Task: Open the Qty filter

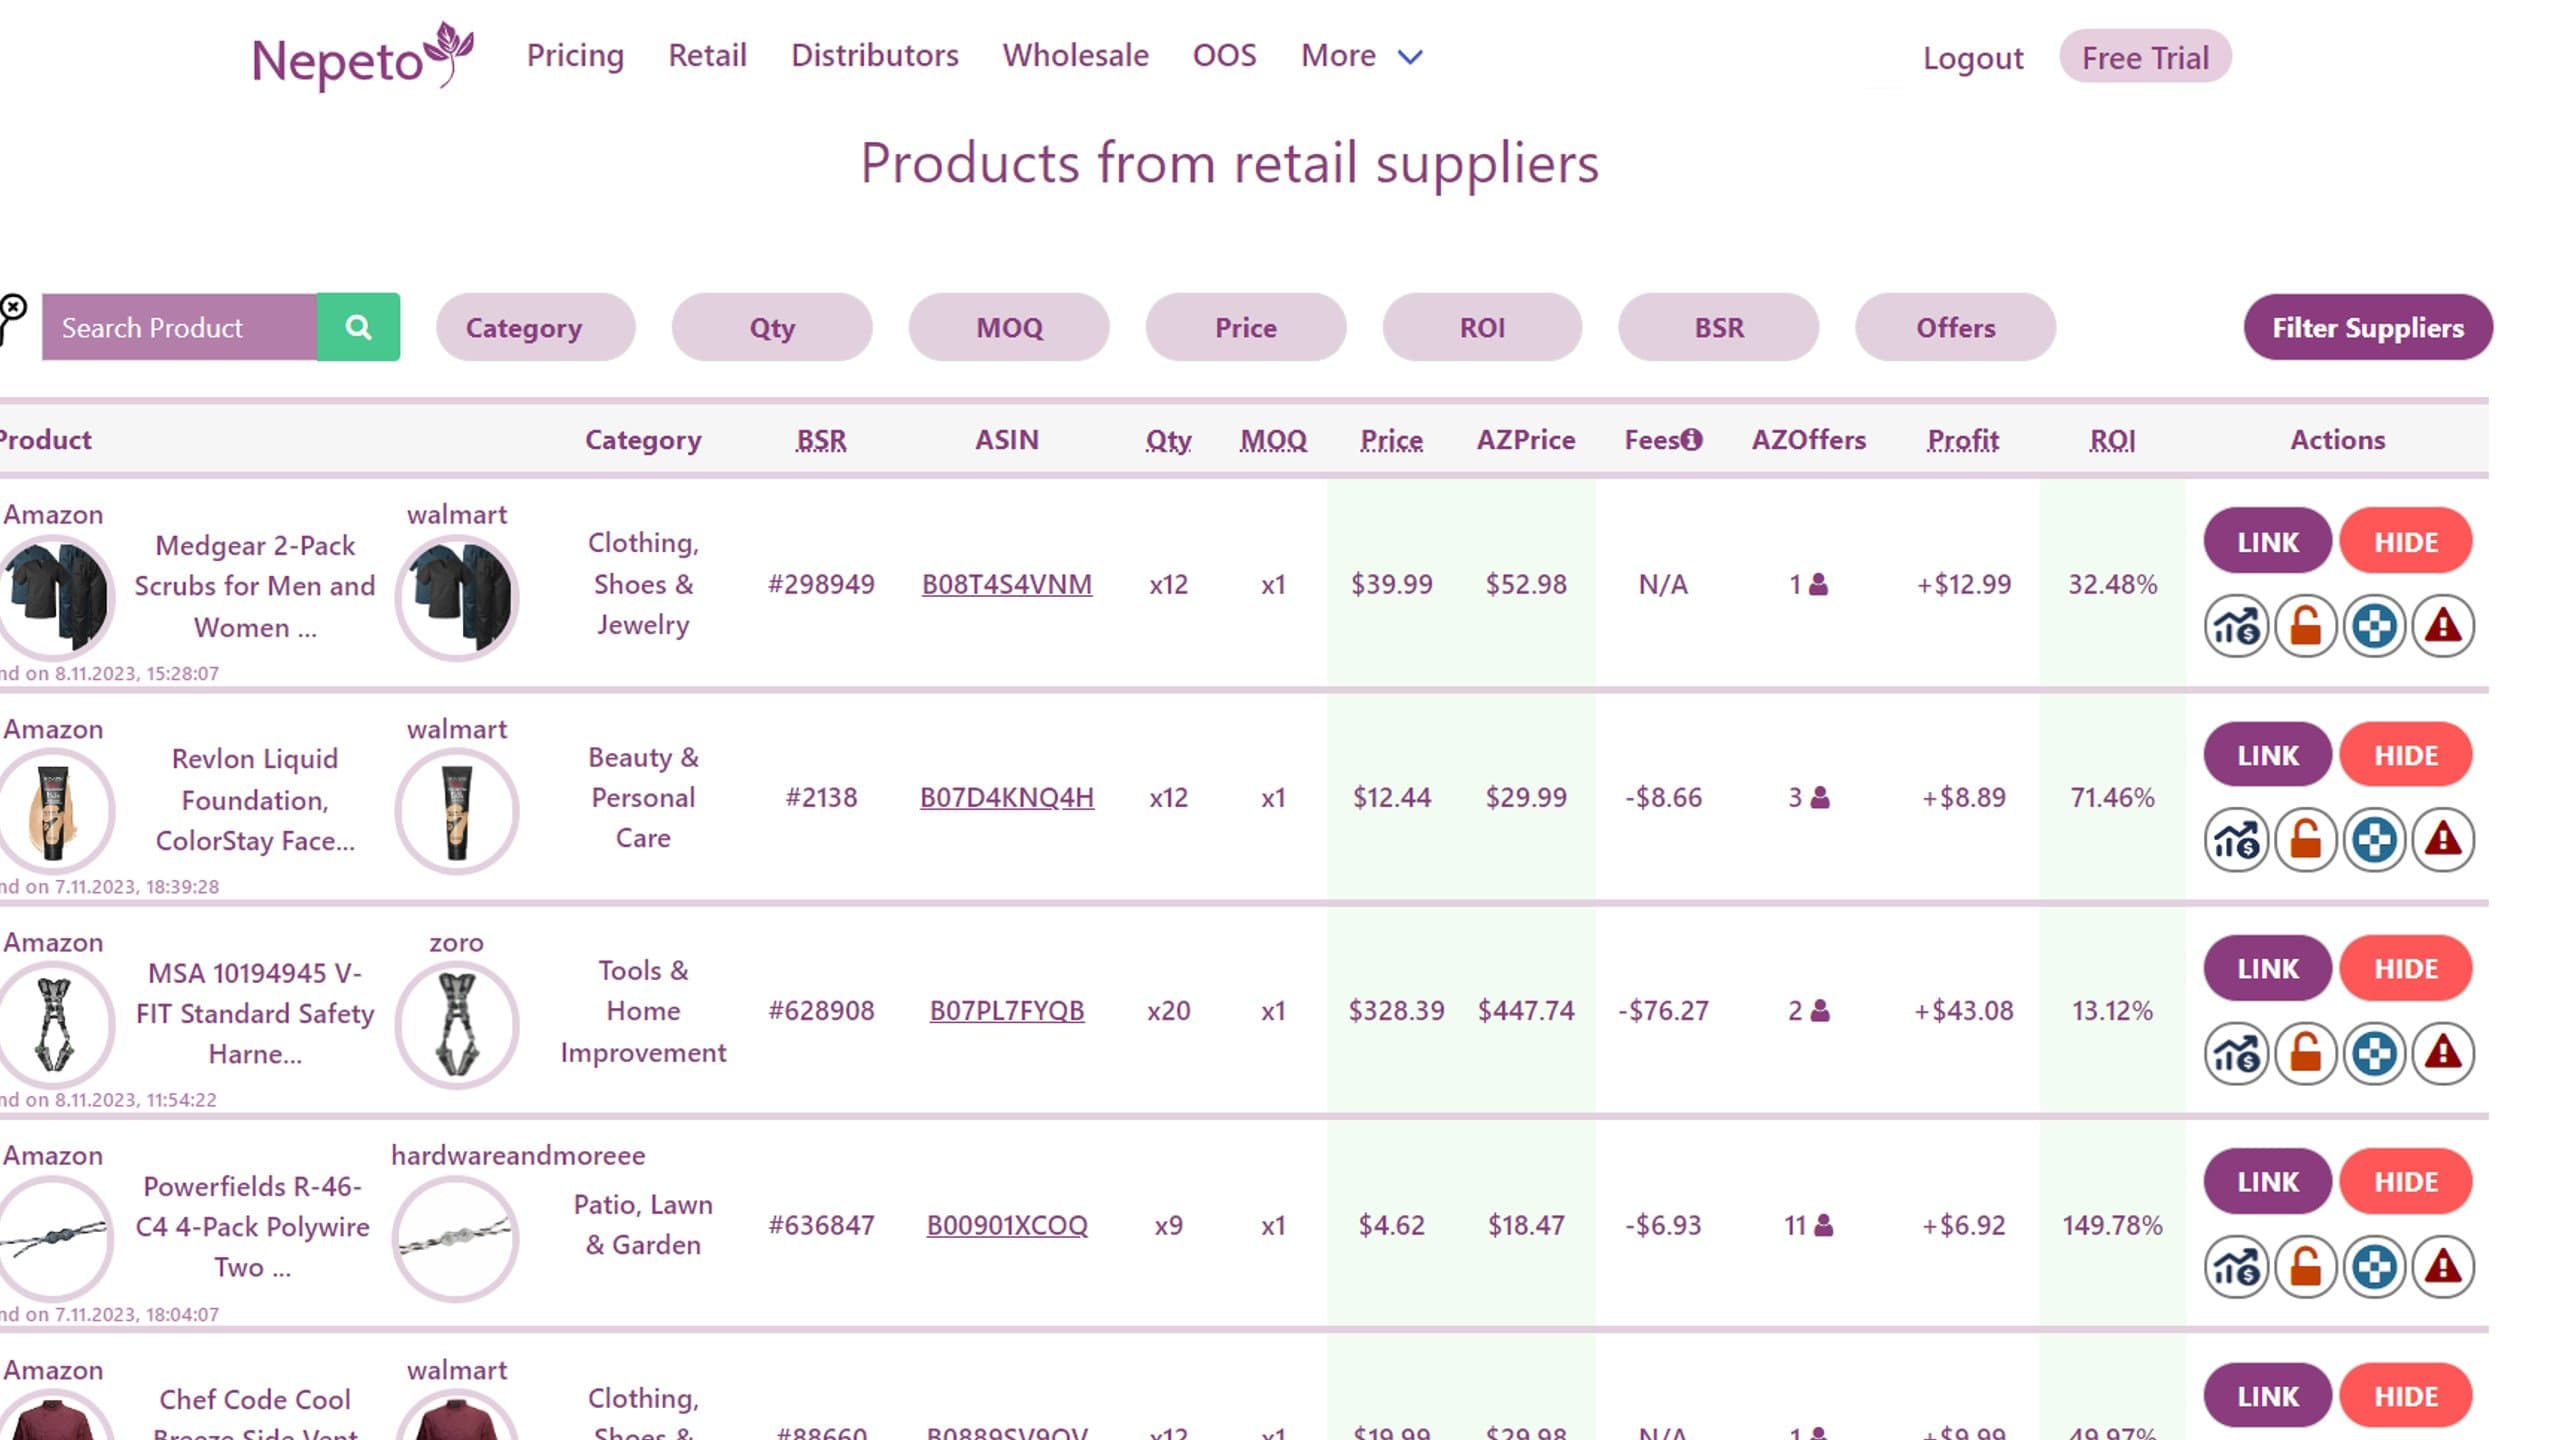Action: tap(772, 327)
